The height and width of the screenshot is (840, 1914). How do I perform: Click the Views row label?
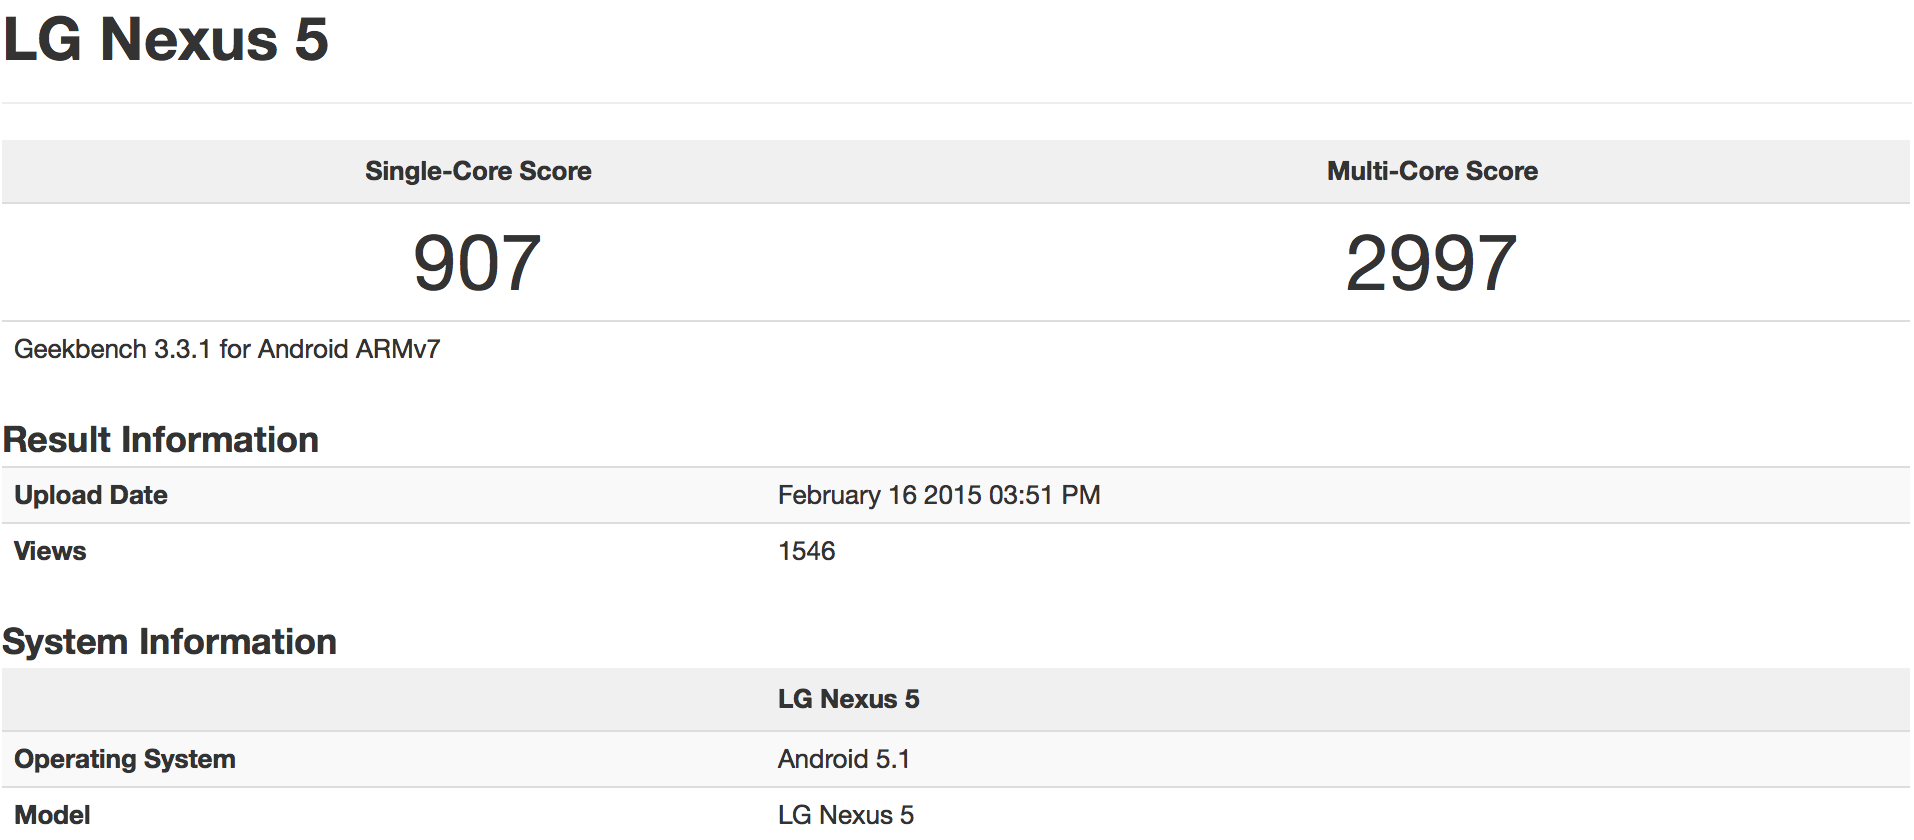pos(50,551)
